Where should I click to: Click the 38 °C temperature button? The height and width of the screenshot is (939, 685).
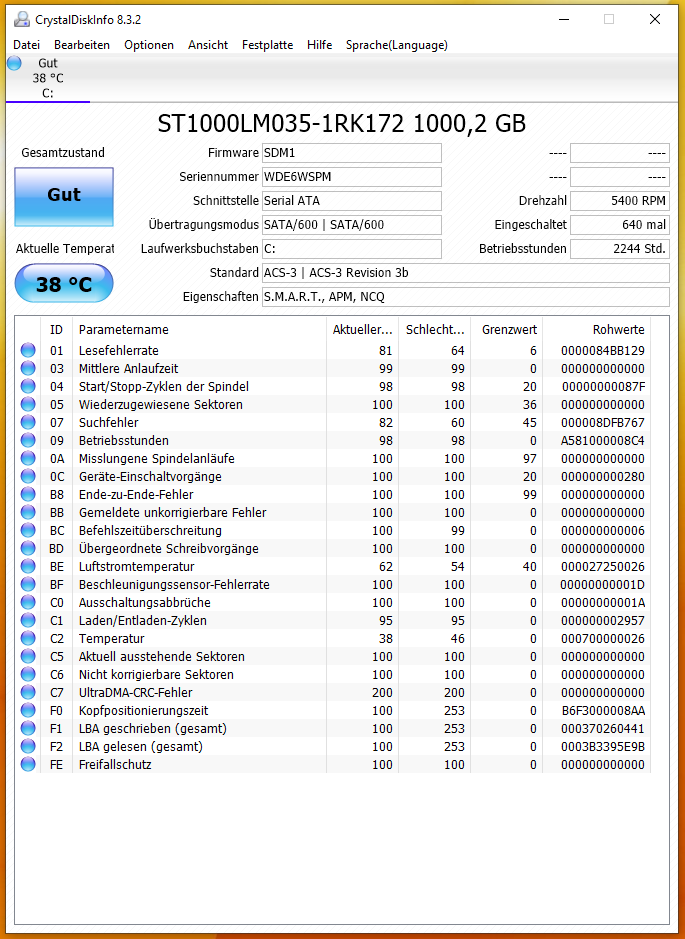pos(64,283)
